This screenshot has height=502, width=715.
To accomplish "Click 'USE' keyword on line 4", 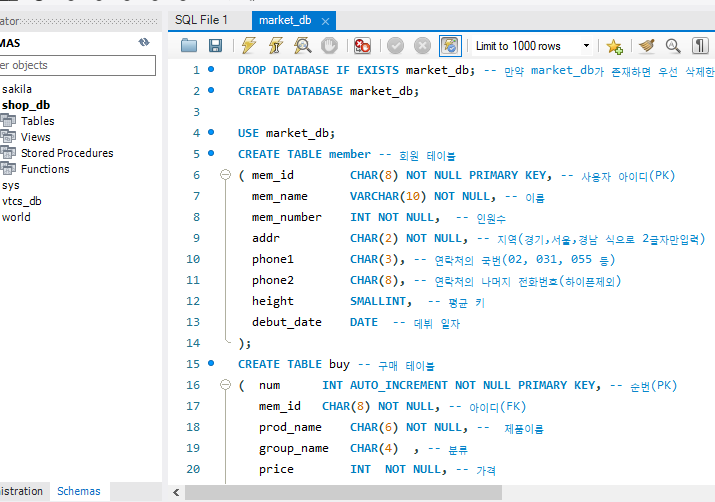I will [x=248, y=133].
